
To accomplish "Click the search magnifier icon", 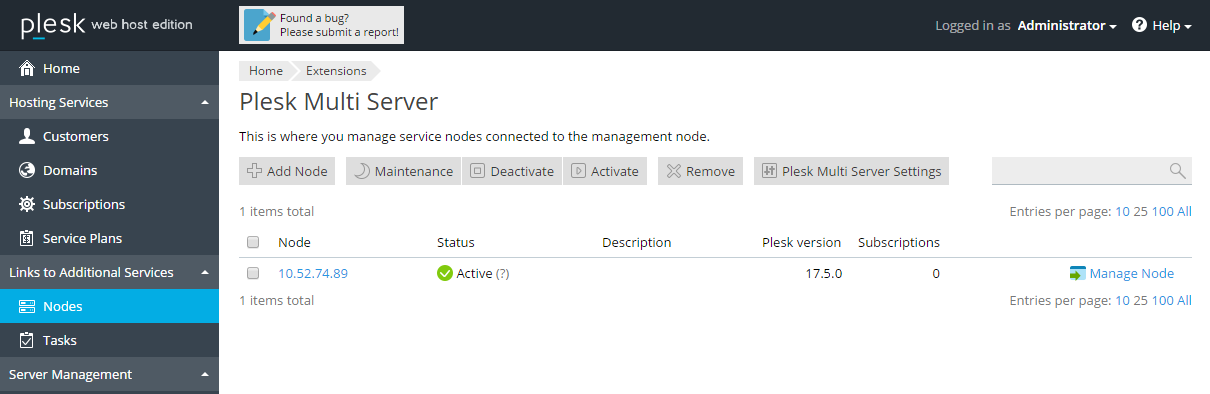I will [1177, 171].
